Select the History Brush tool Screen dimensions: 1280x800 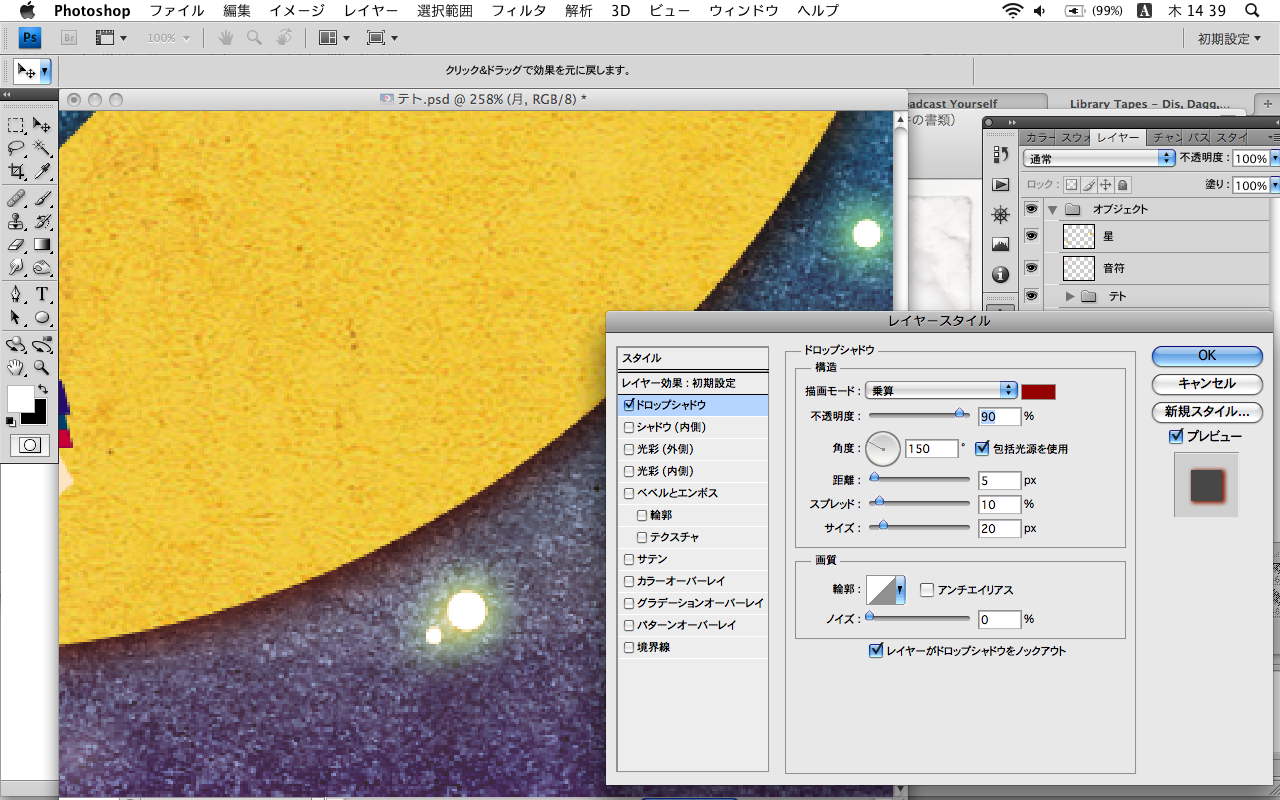click(x=42, y=221)
